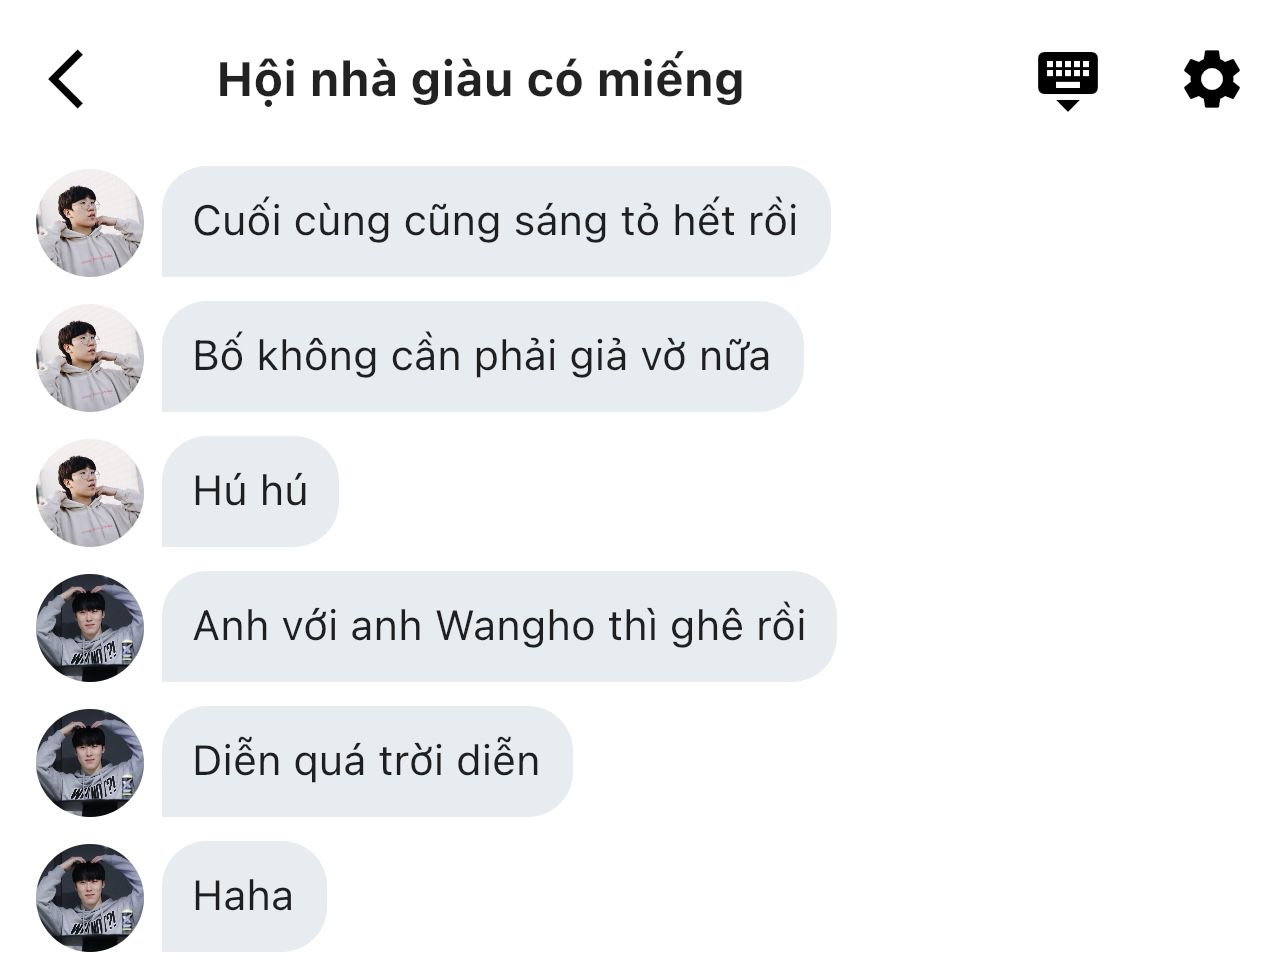Select the message "Cuối cùng cũng sáng tỏ hết rồi"
Screen dimensions: 1284x964
tap(496, 221)
